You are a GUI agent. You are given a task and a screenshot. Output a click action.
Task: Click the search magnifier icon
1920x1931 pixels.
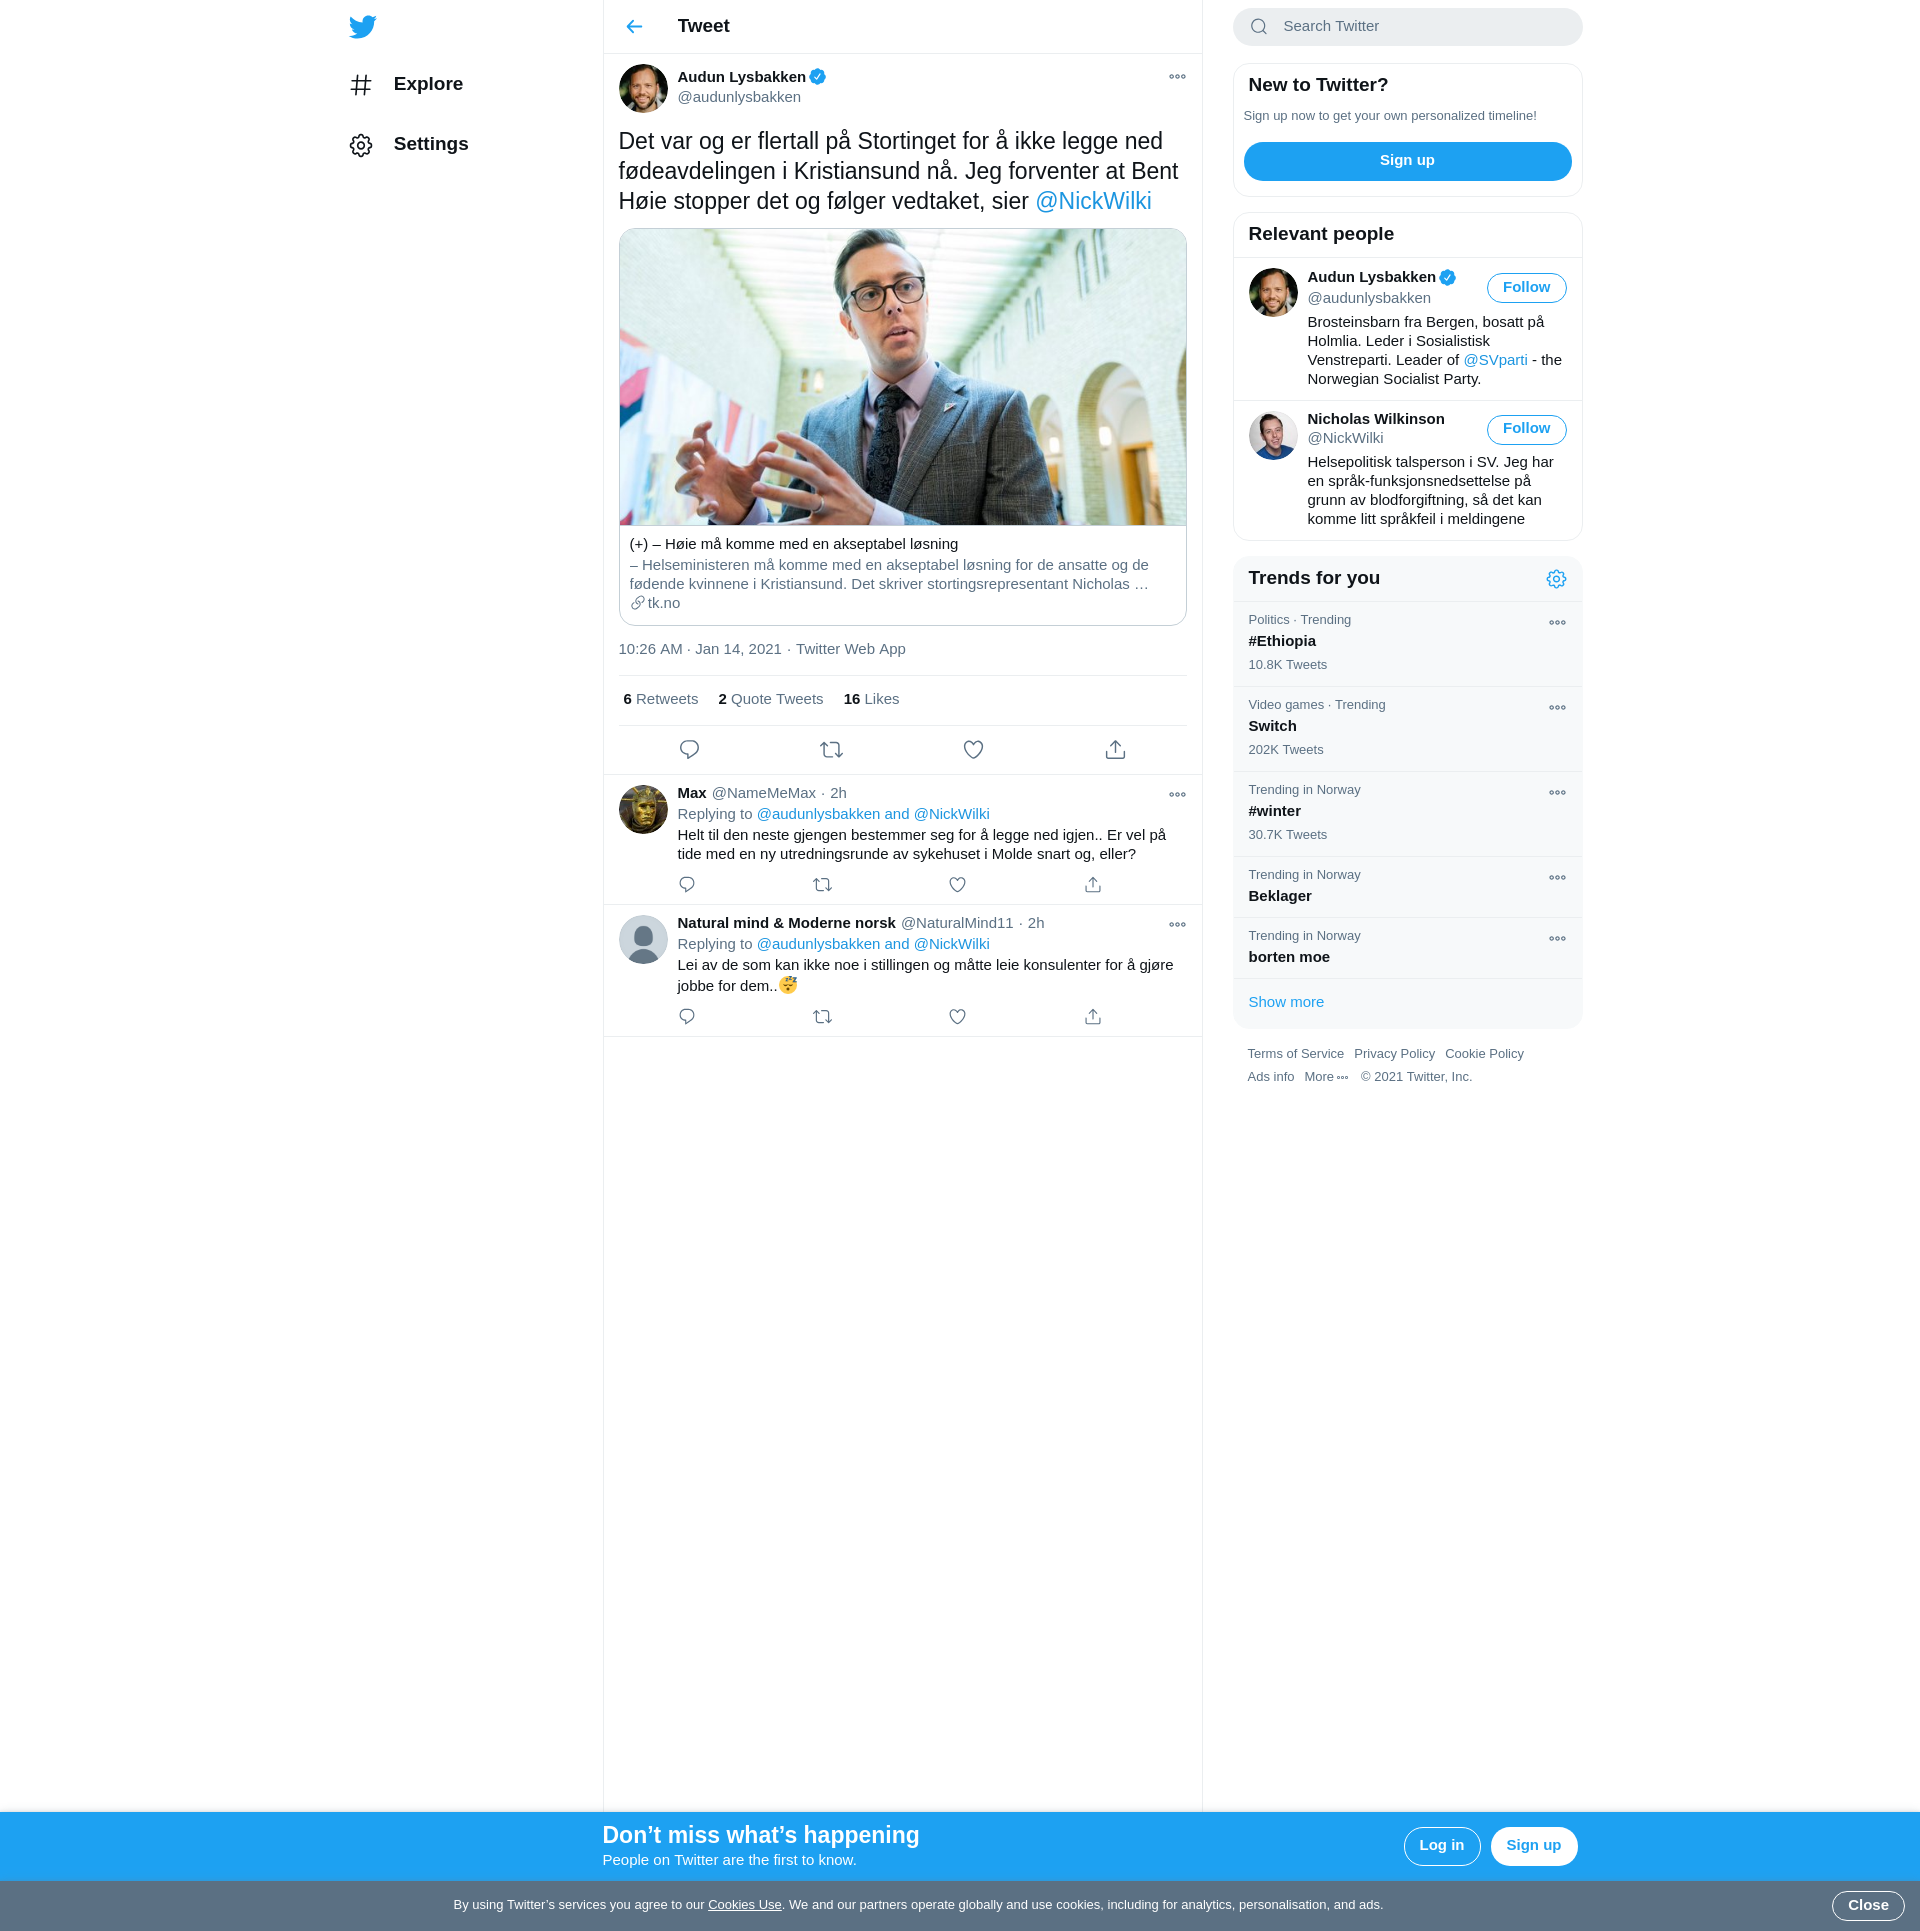(1259, 27)
